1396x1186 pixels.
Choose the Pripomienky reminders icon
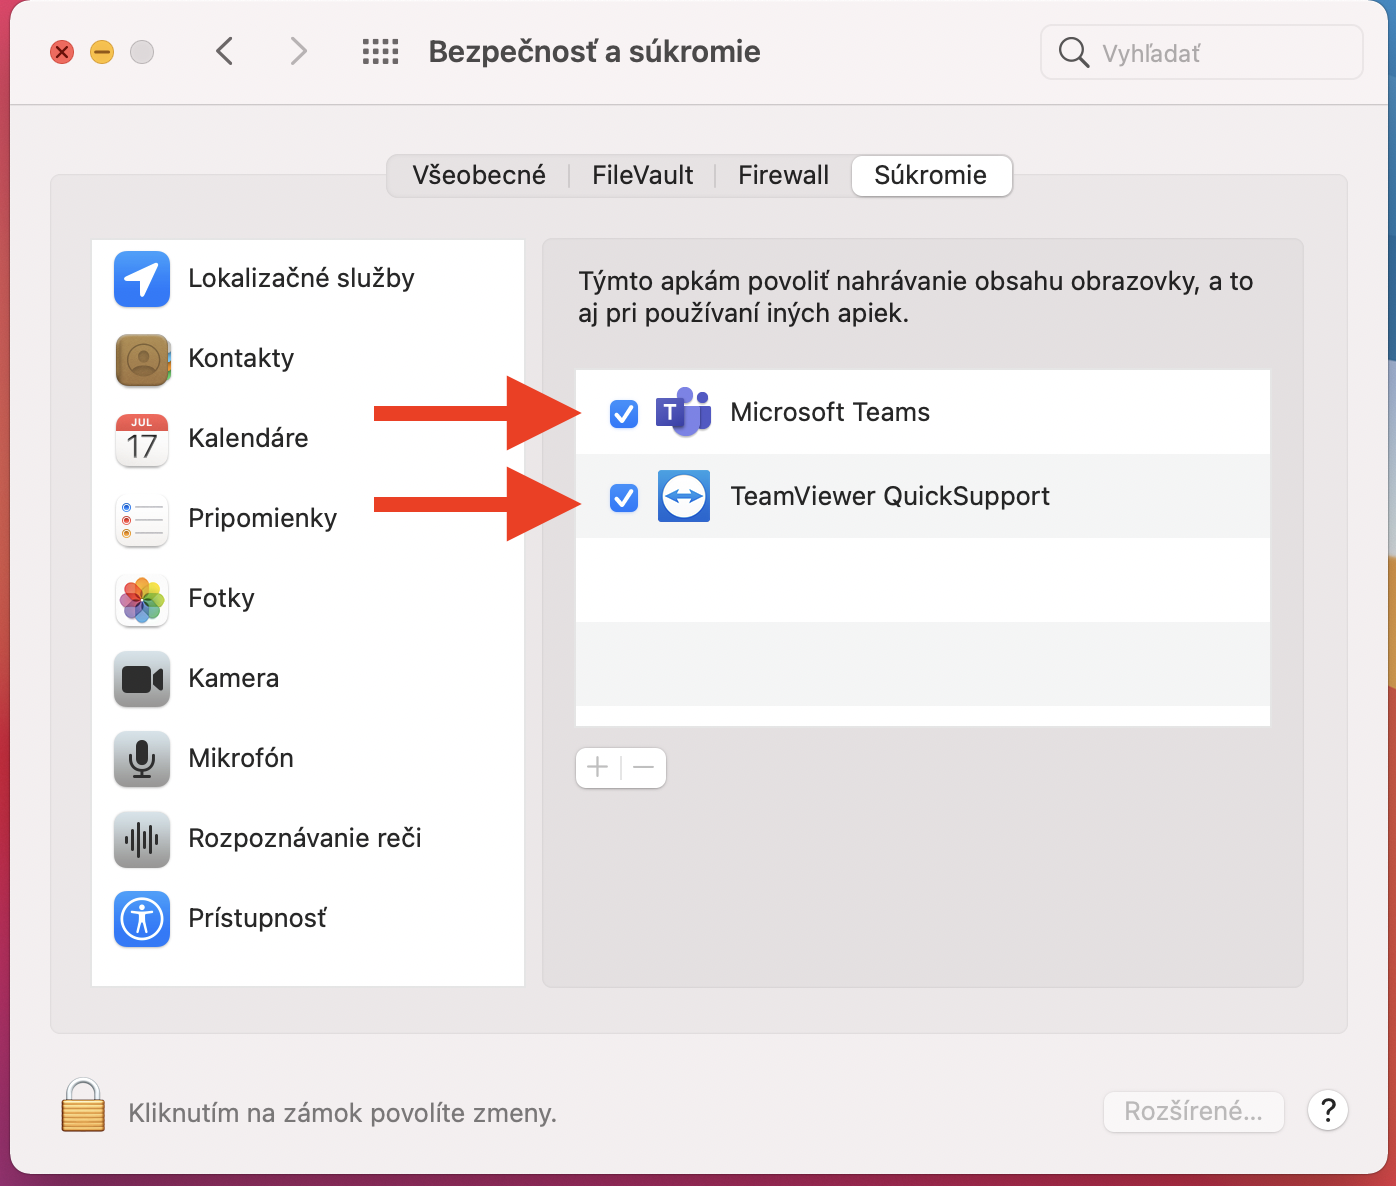(x=142, y=519)
